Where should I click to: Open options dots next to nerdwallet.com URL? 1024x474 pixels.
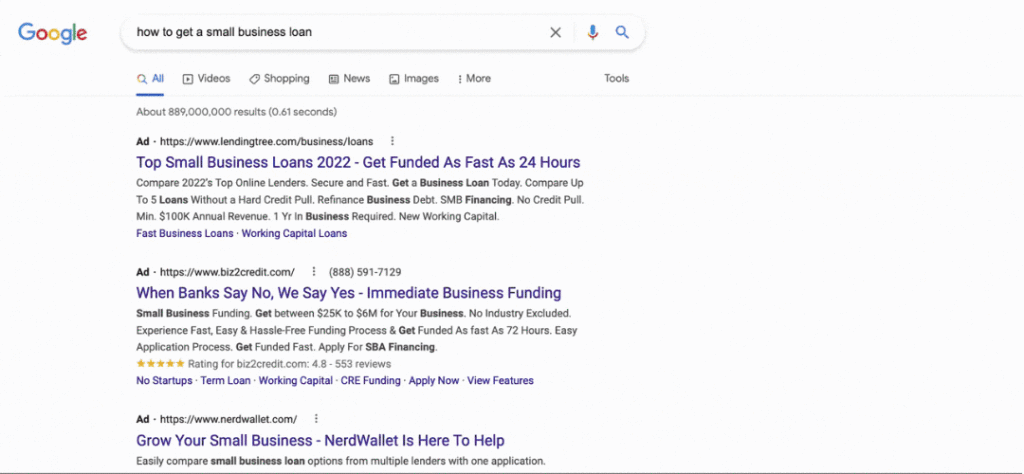click(x=316, y=419)
